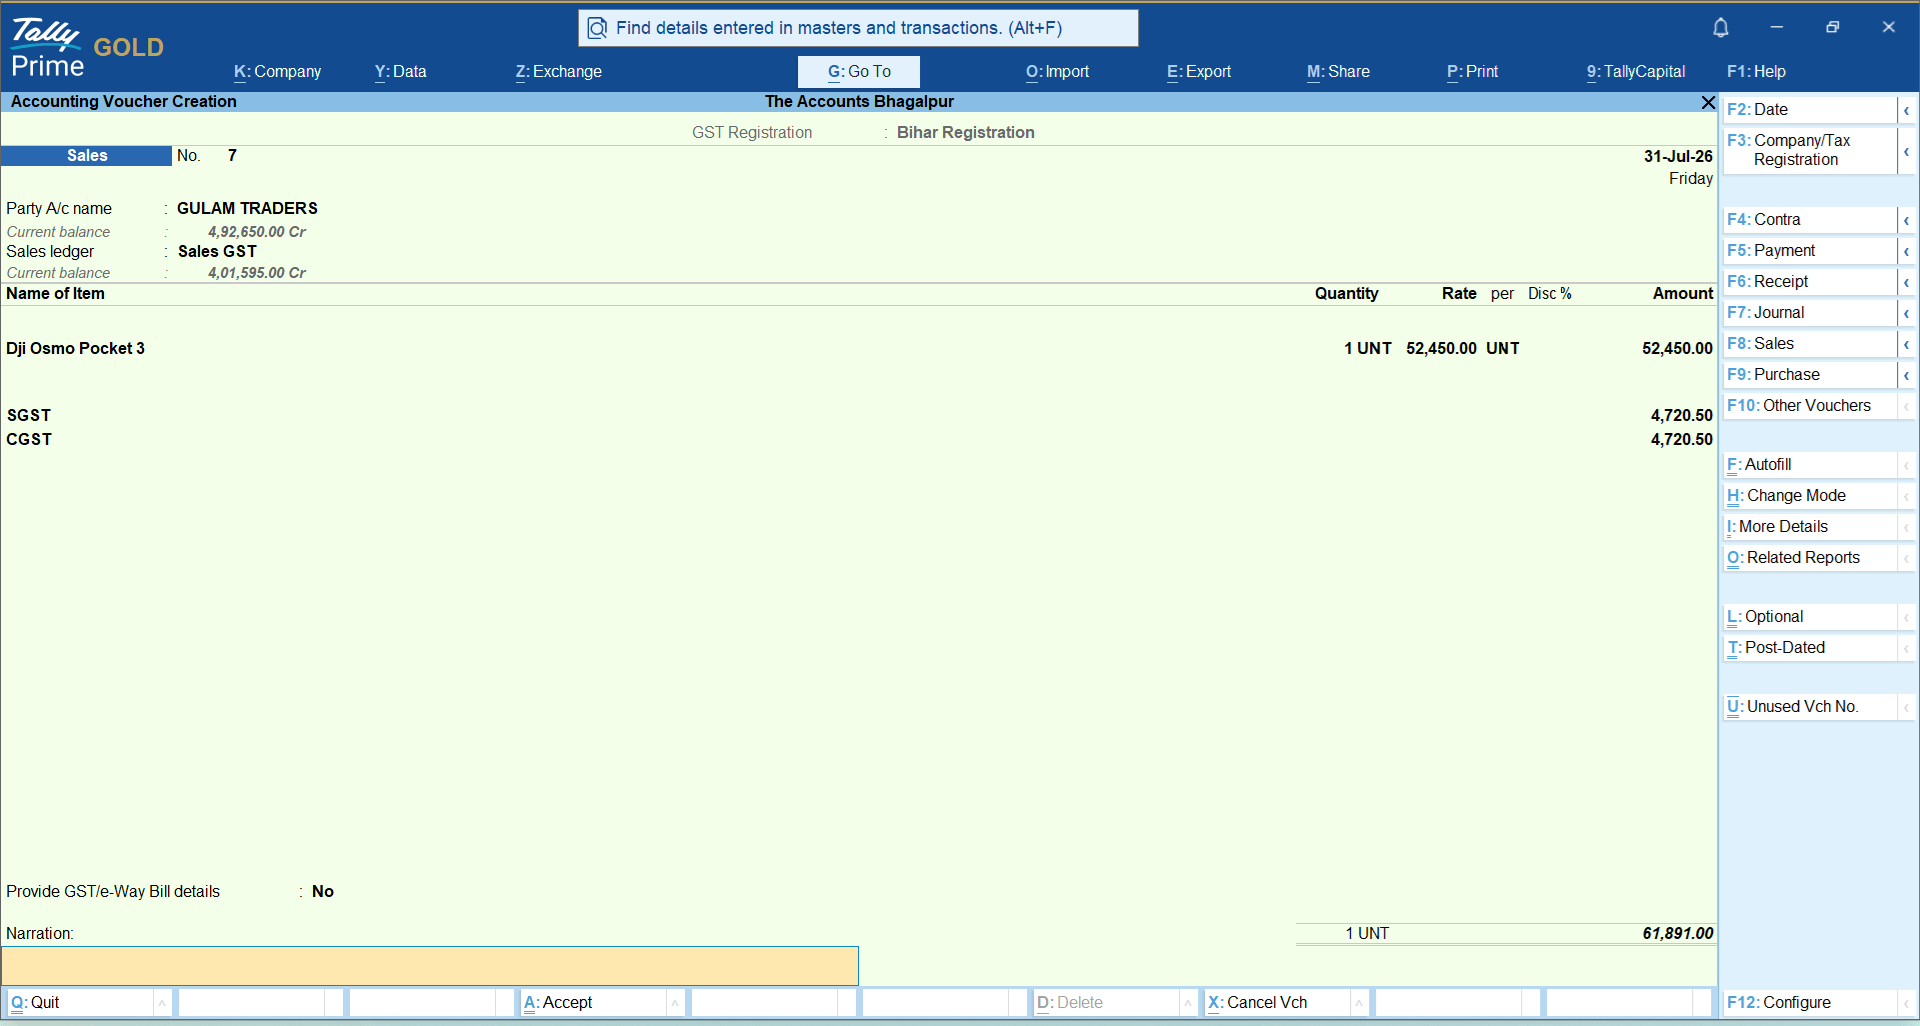This screenshot has height=1026, width=1920.
Task: Select the Dji Osmo Pocket 3 item
Action: (x=75, y=349)
